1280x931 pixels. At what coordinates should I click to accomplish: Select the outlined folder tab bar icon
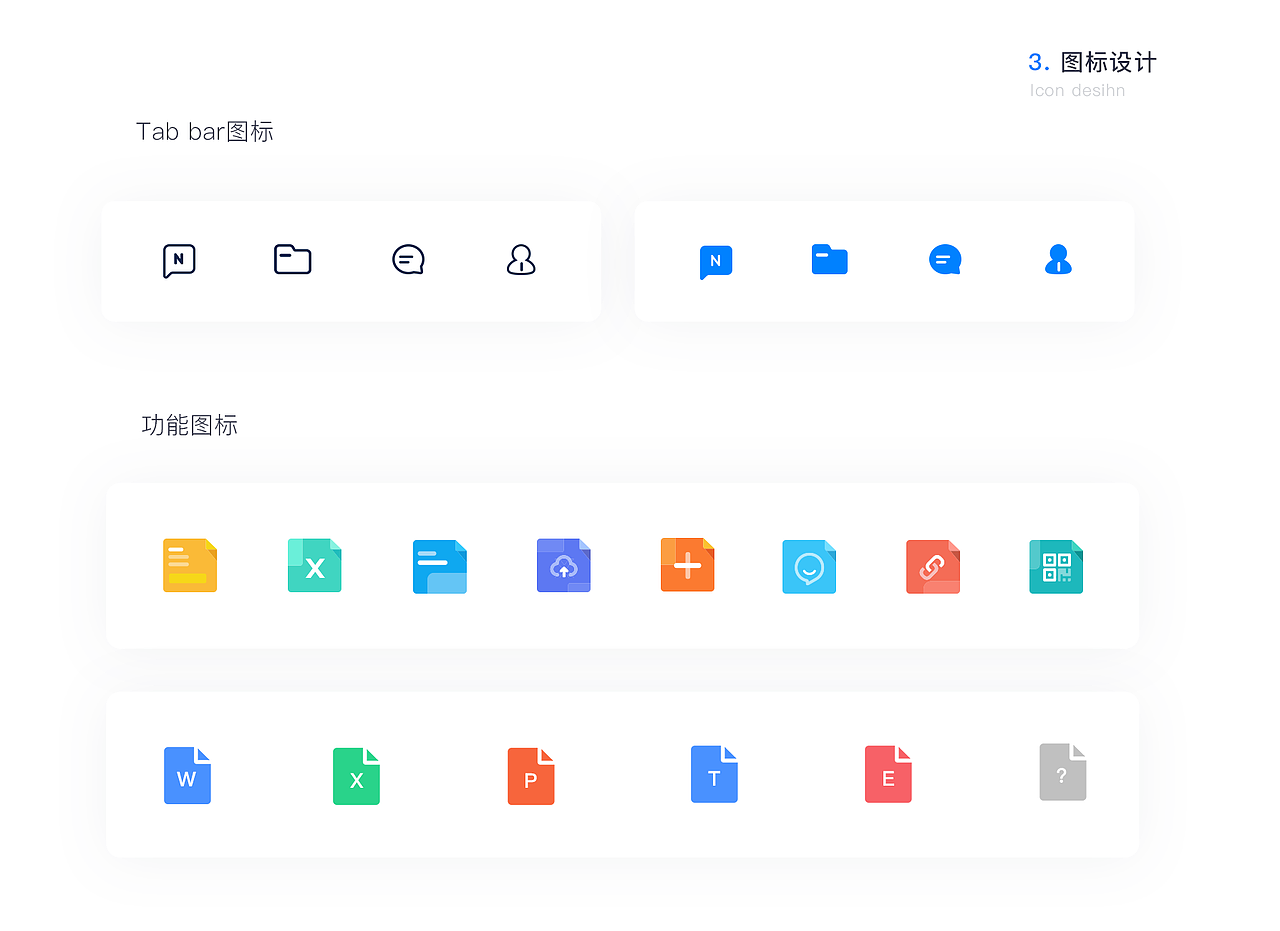click(x=293, y=259)
